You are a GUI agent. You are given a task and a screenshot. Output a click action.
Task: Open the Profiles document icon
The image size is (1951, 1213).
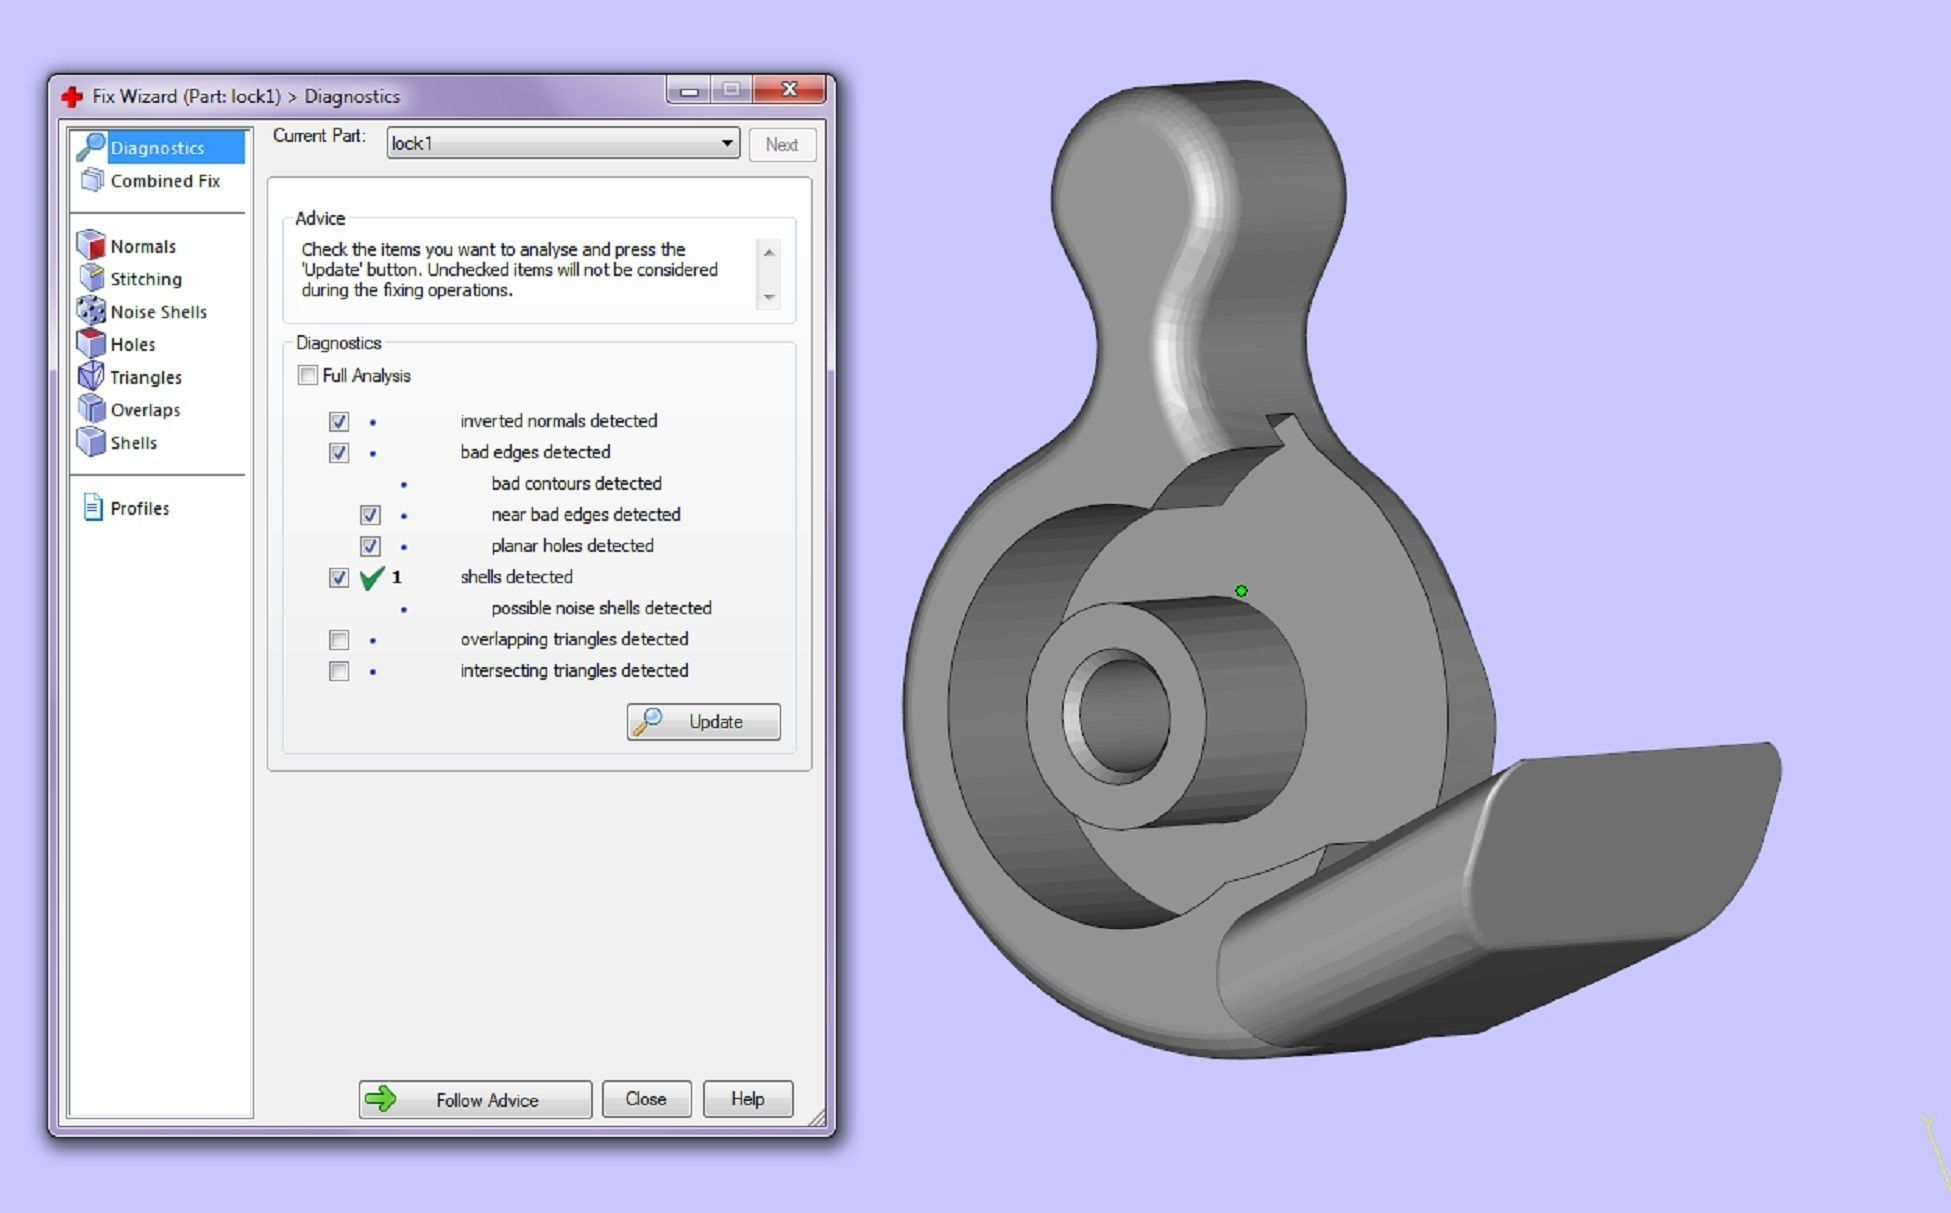92,508
